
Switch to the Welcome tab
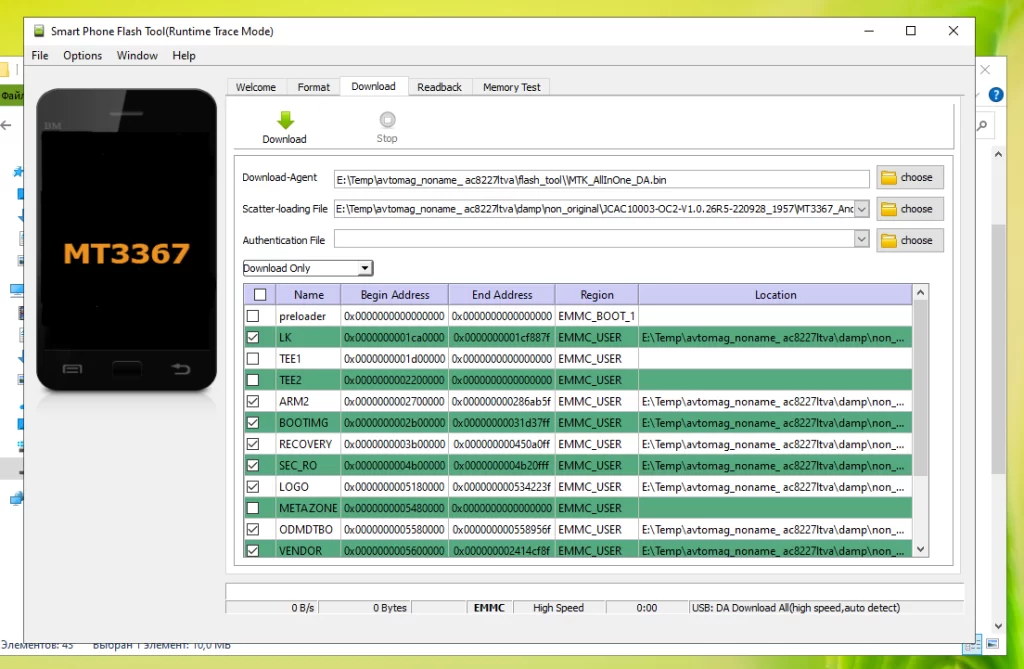pyautogui.click(x=256, y=87)
